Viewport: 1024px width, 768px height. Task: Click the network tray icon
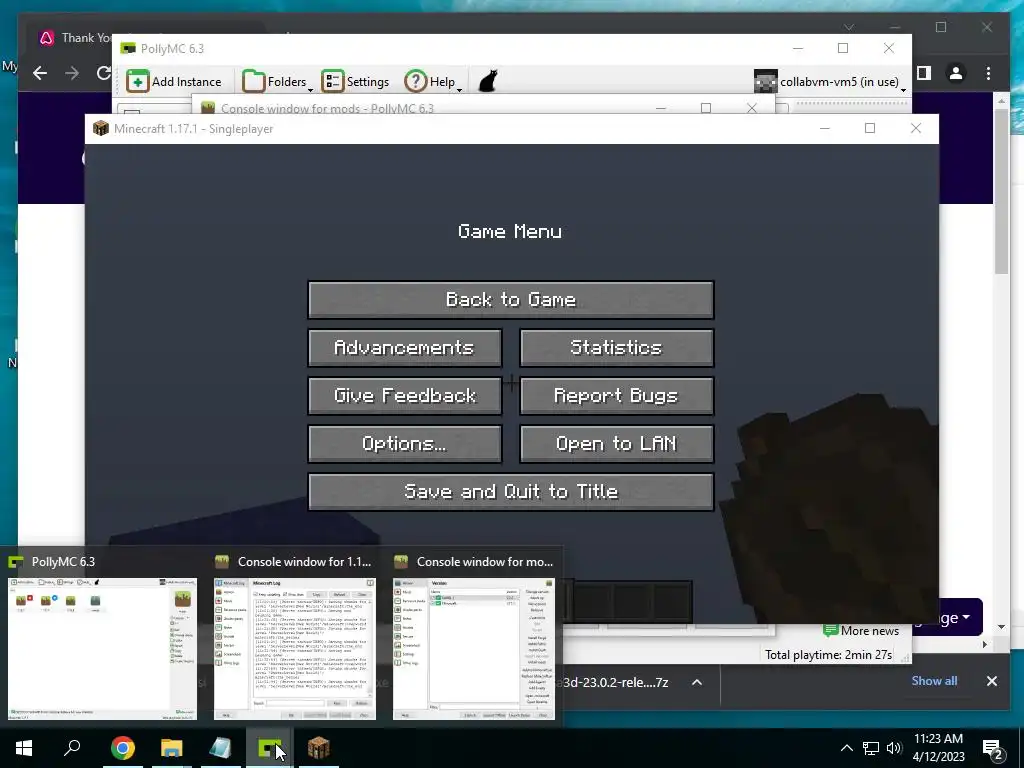(871, 748)
